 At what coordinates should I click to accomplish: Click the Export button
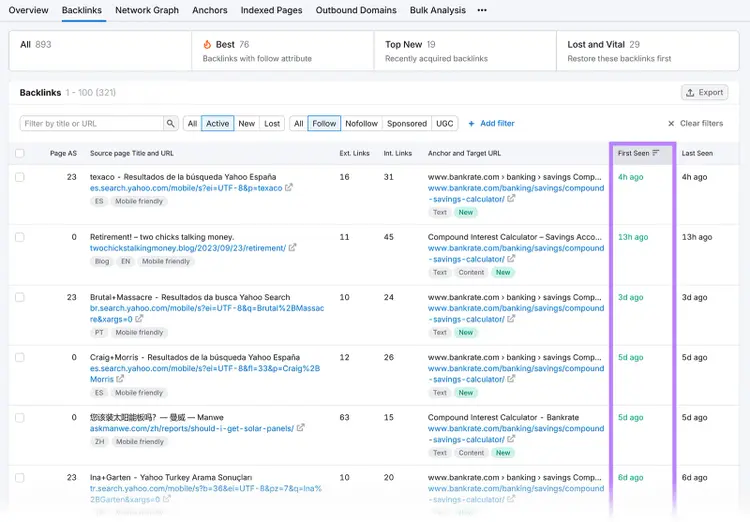705,92
